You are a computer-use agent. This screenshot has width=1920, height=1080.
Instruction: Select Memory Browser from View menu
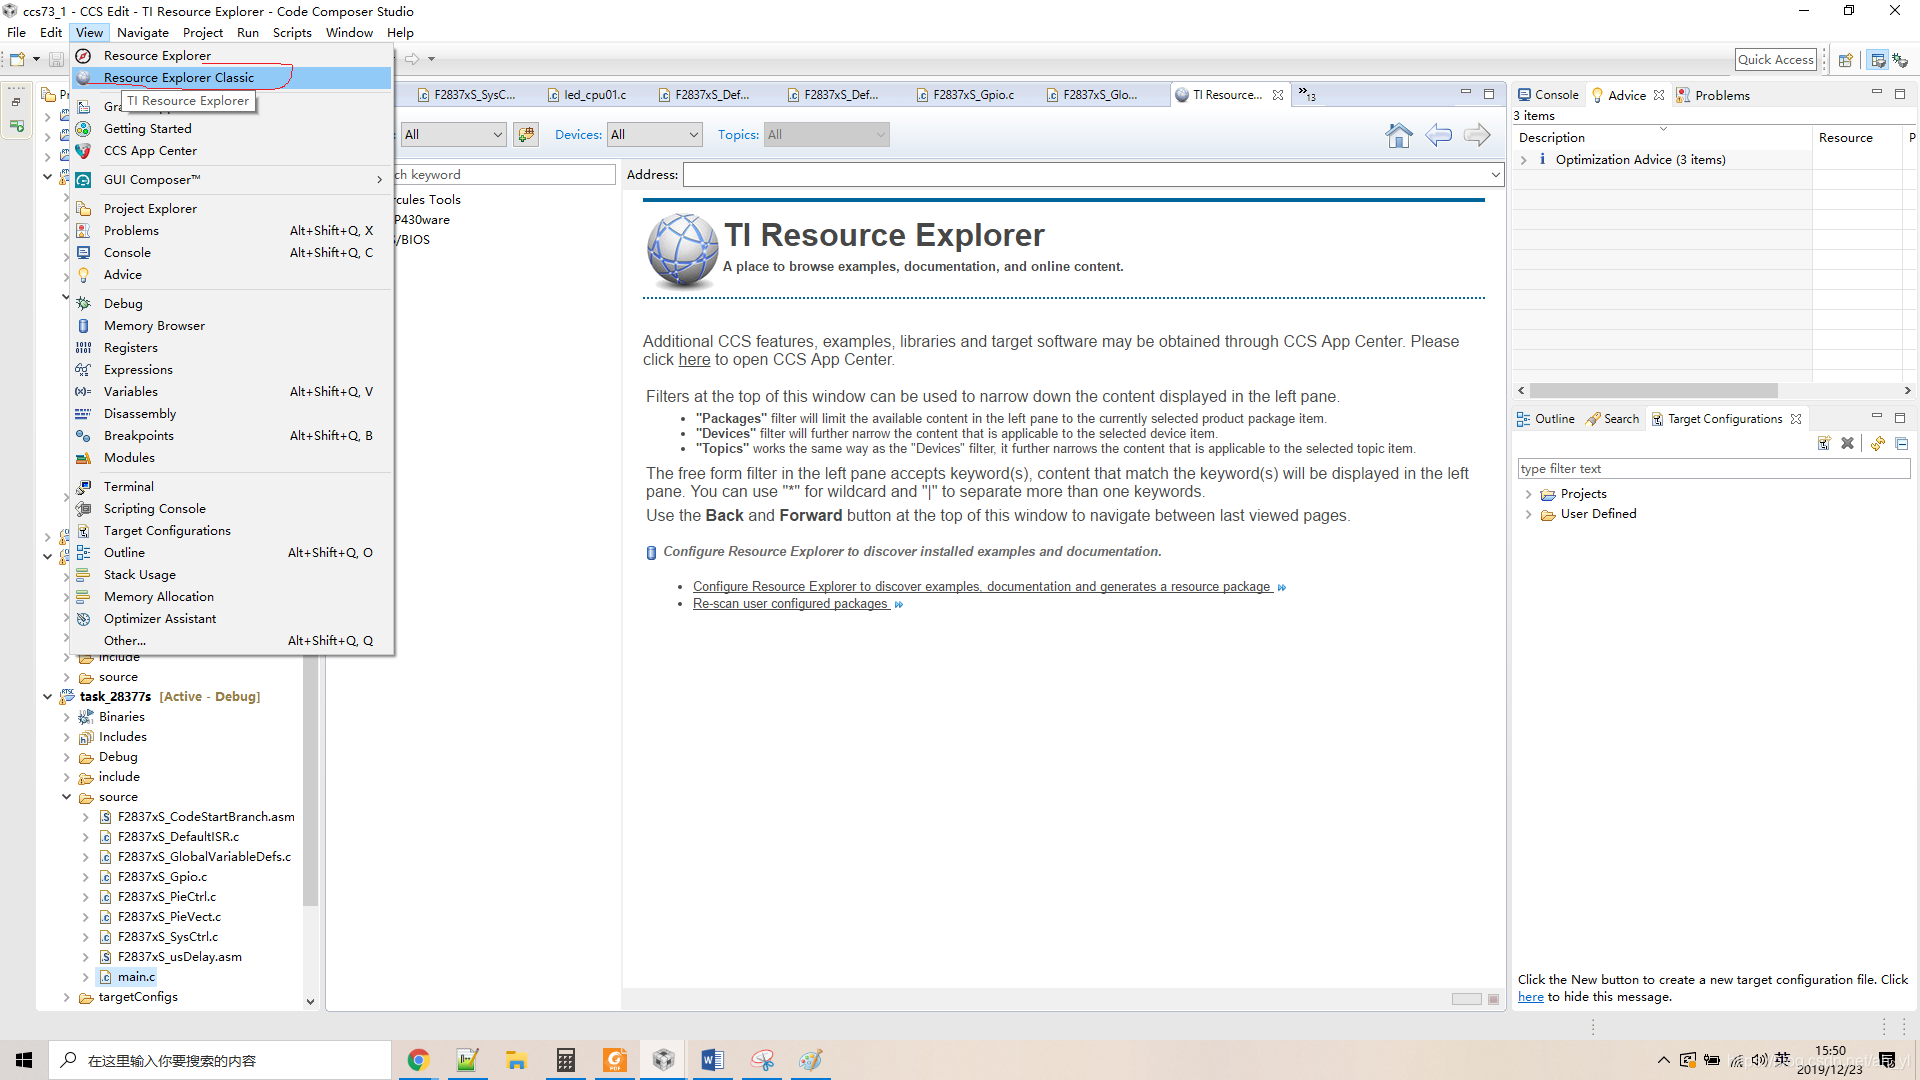pyautogui.click(x=154, y=326)
